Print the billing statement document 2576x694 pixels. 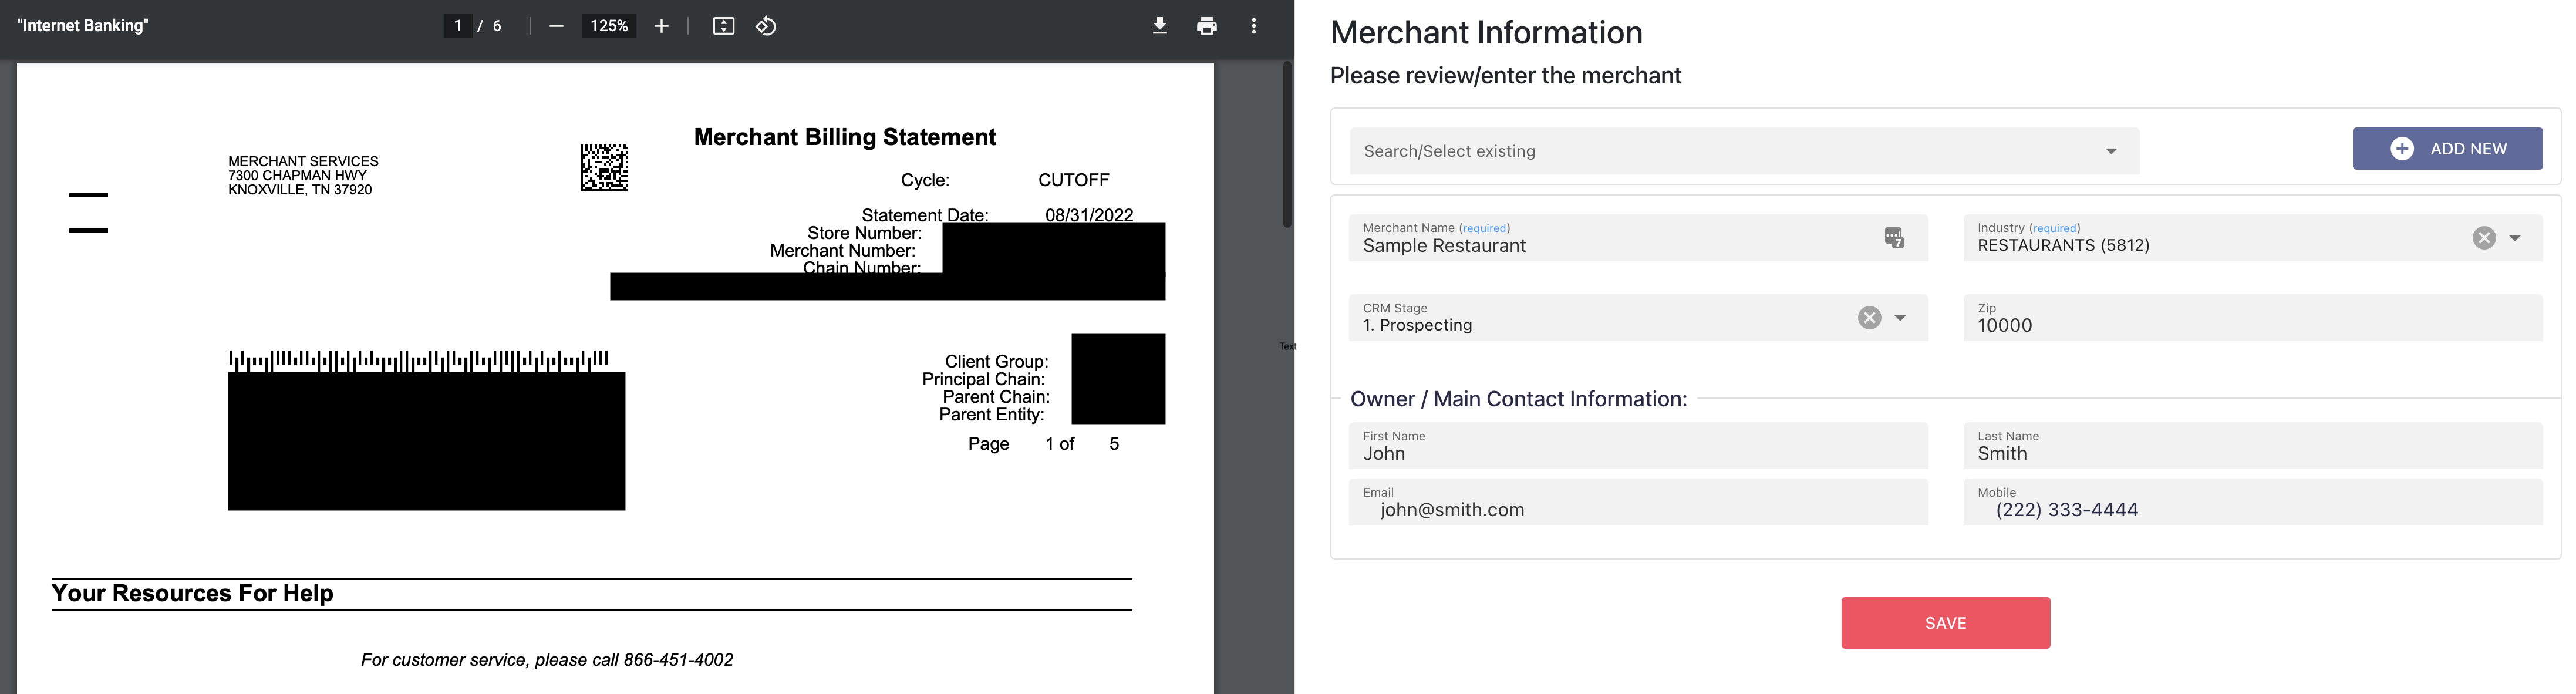1206,26
